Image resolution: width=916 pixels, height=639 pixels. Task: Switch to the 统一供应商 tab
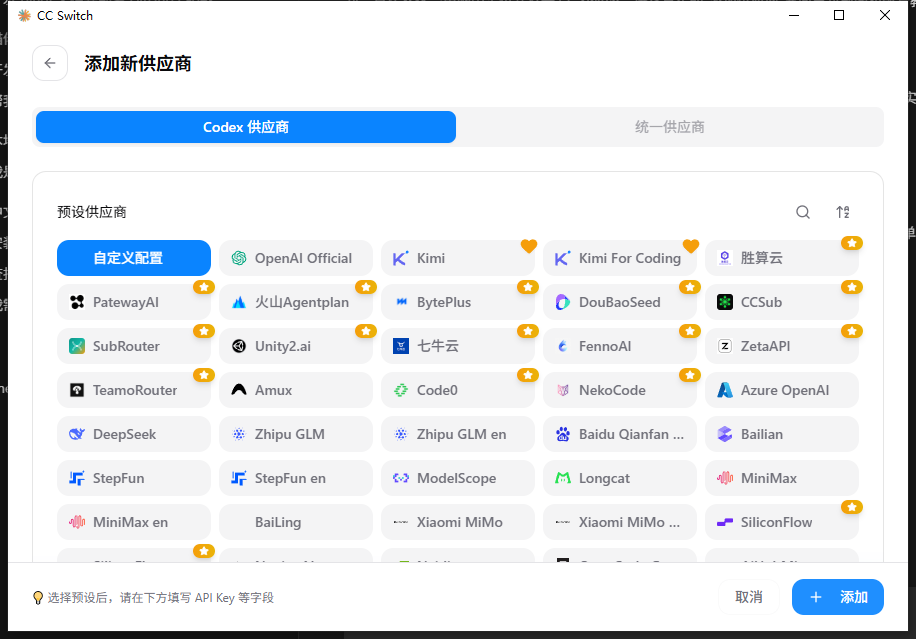point(669,127)
